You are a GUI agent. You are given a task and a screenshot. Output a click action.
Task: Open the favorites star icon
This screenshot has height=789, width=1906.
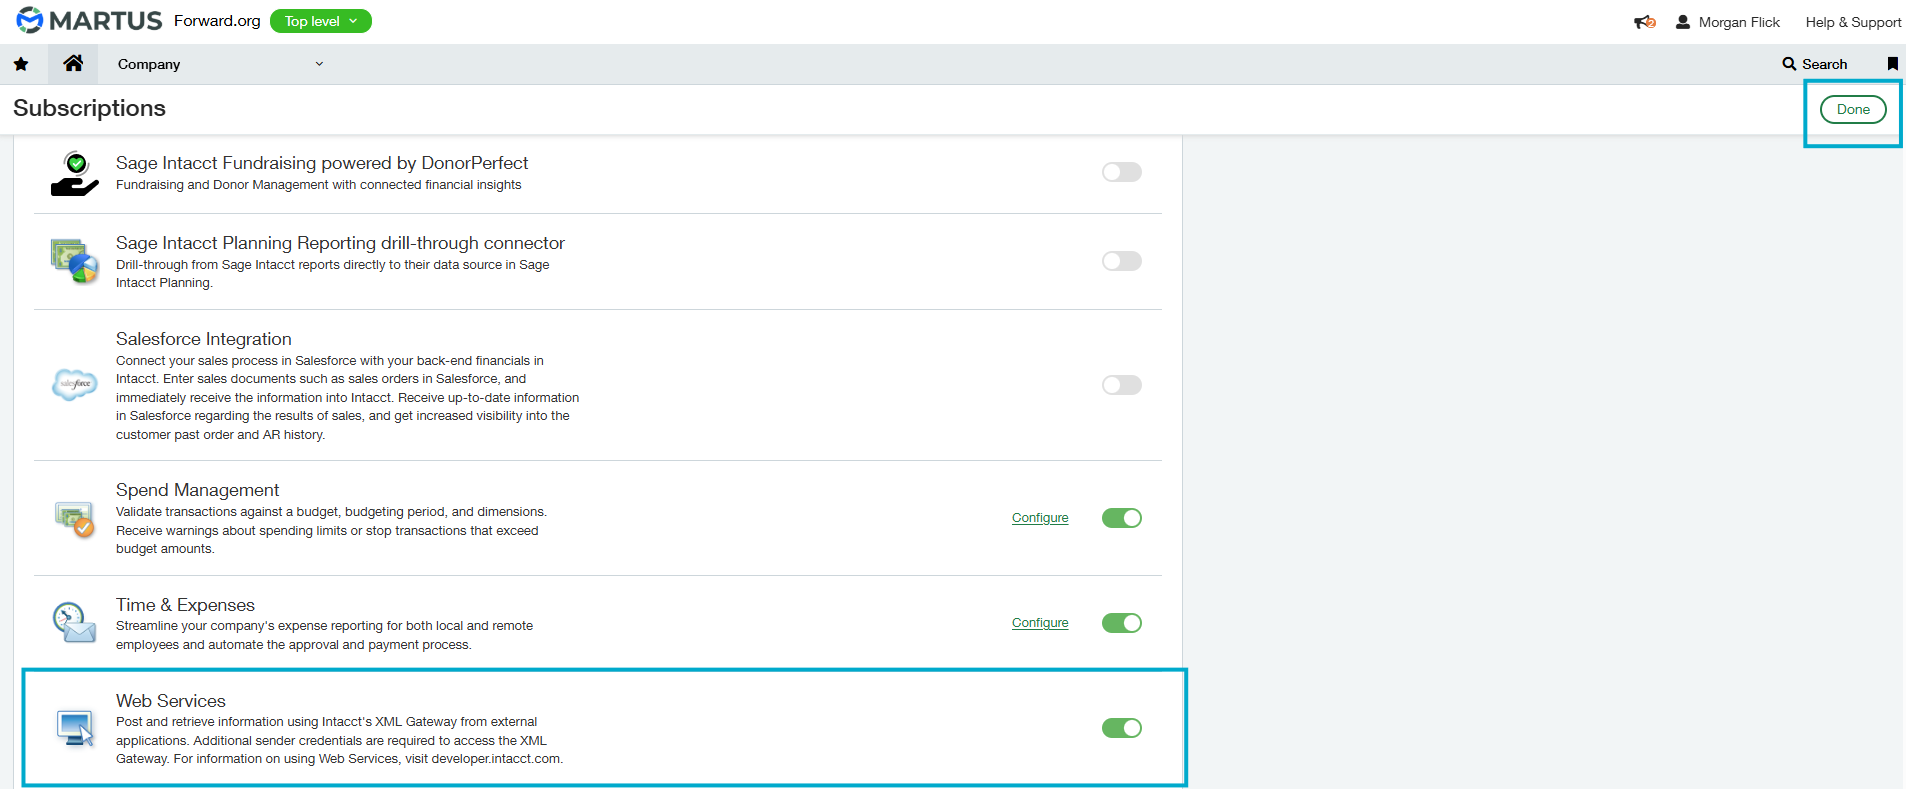pos(21,64)
